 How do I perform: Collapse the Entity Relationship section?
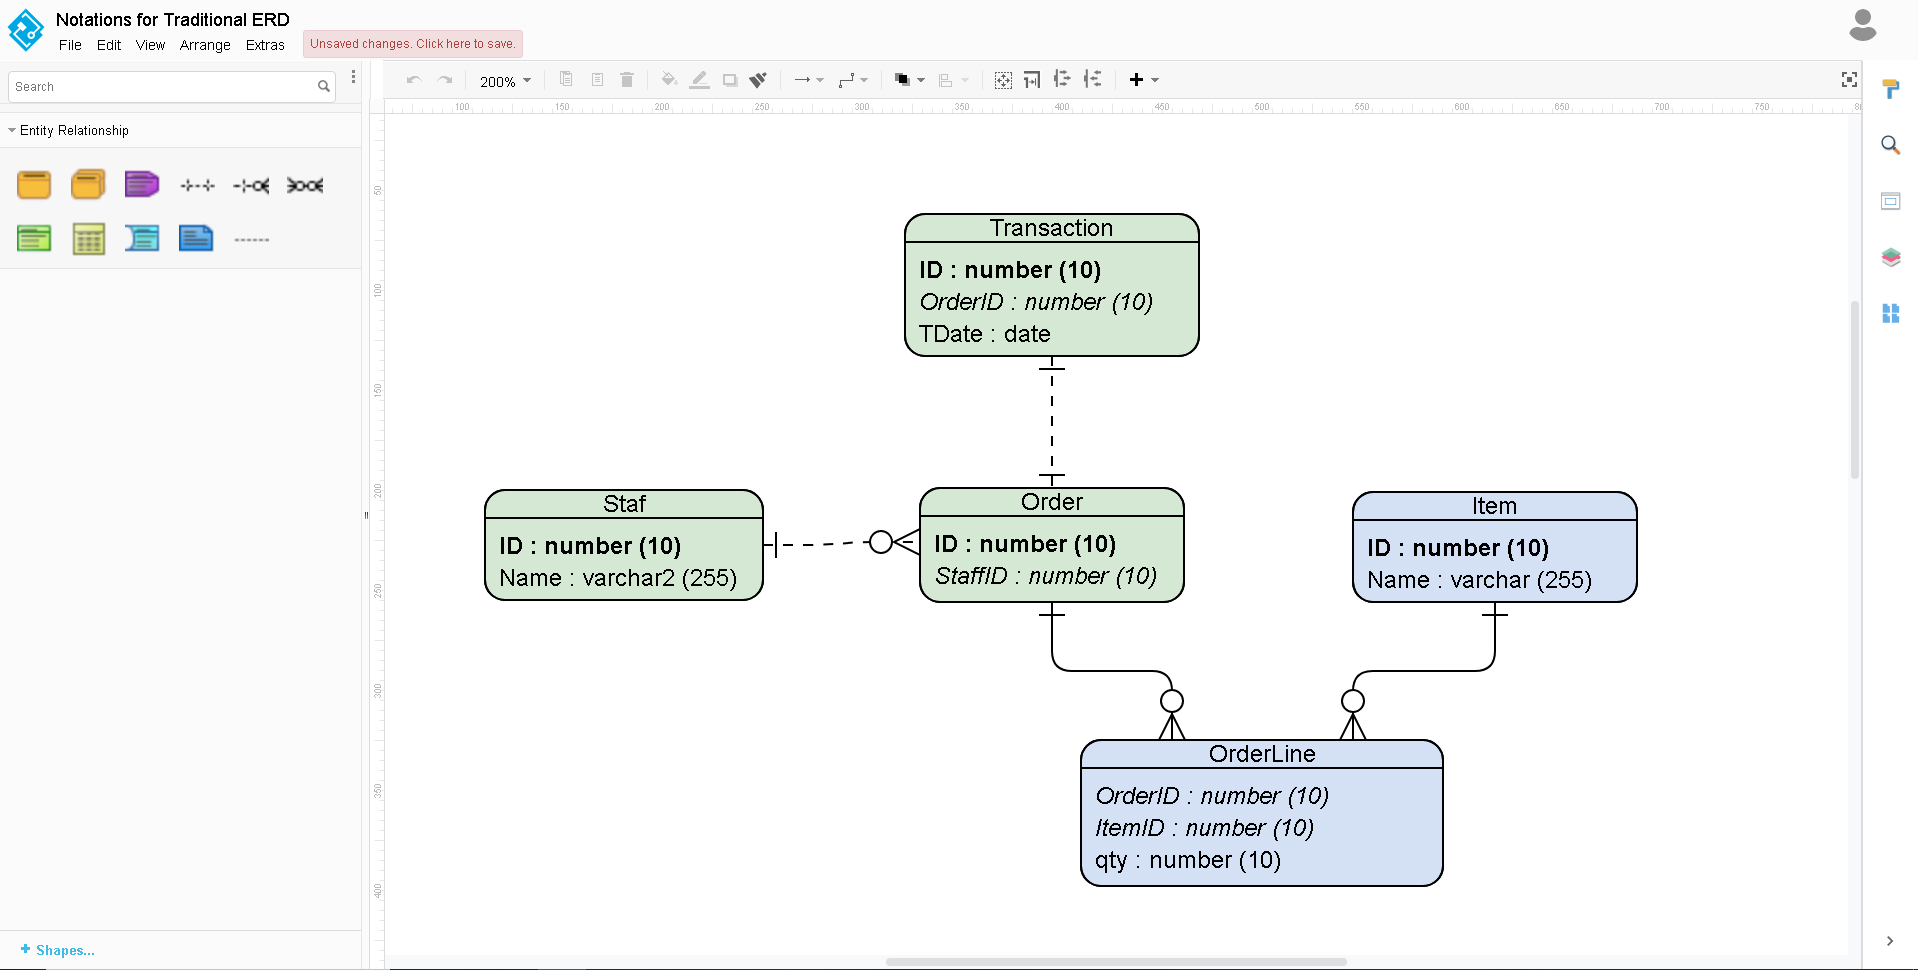click(10, 130)
